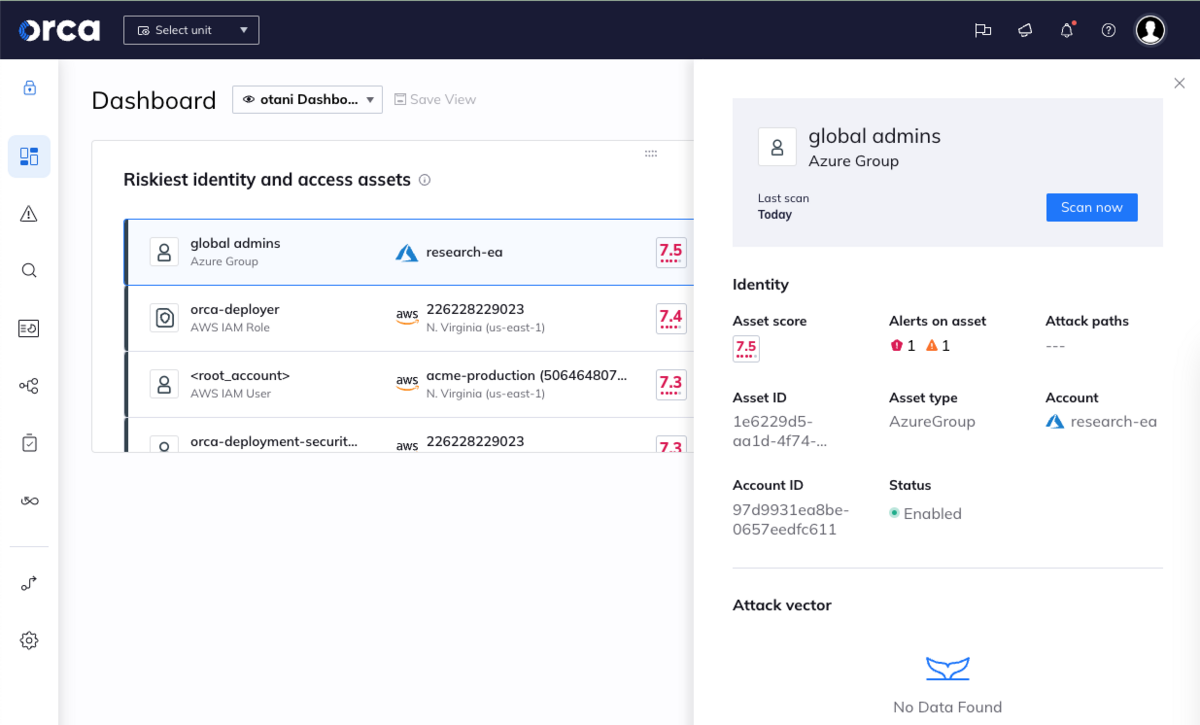The width and height of the screenshot is (1200, 725).
Task: Click the Asset ID value 1e6229d5
Action: pos(778,431)
